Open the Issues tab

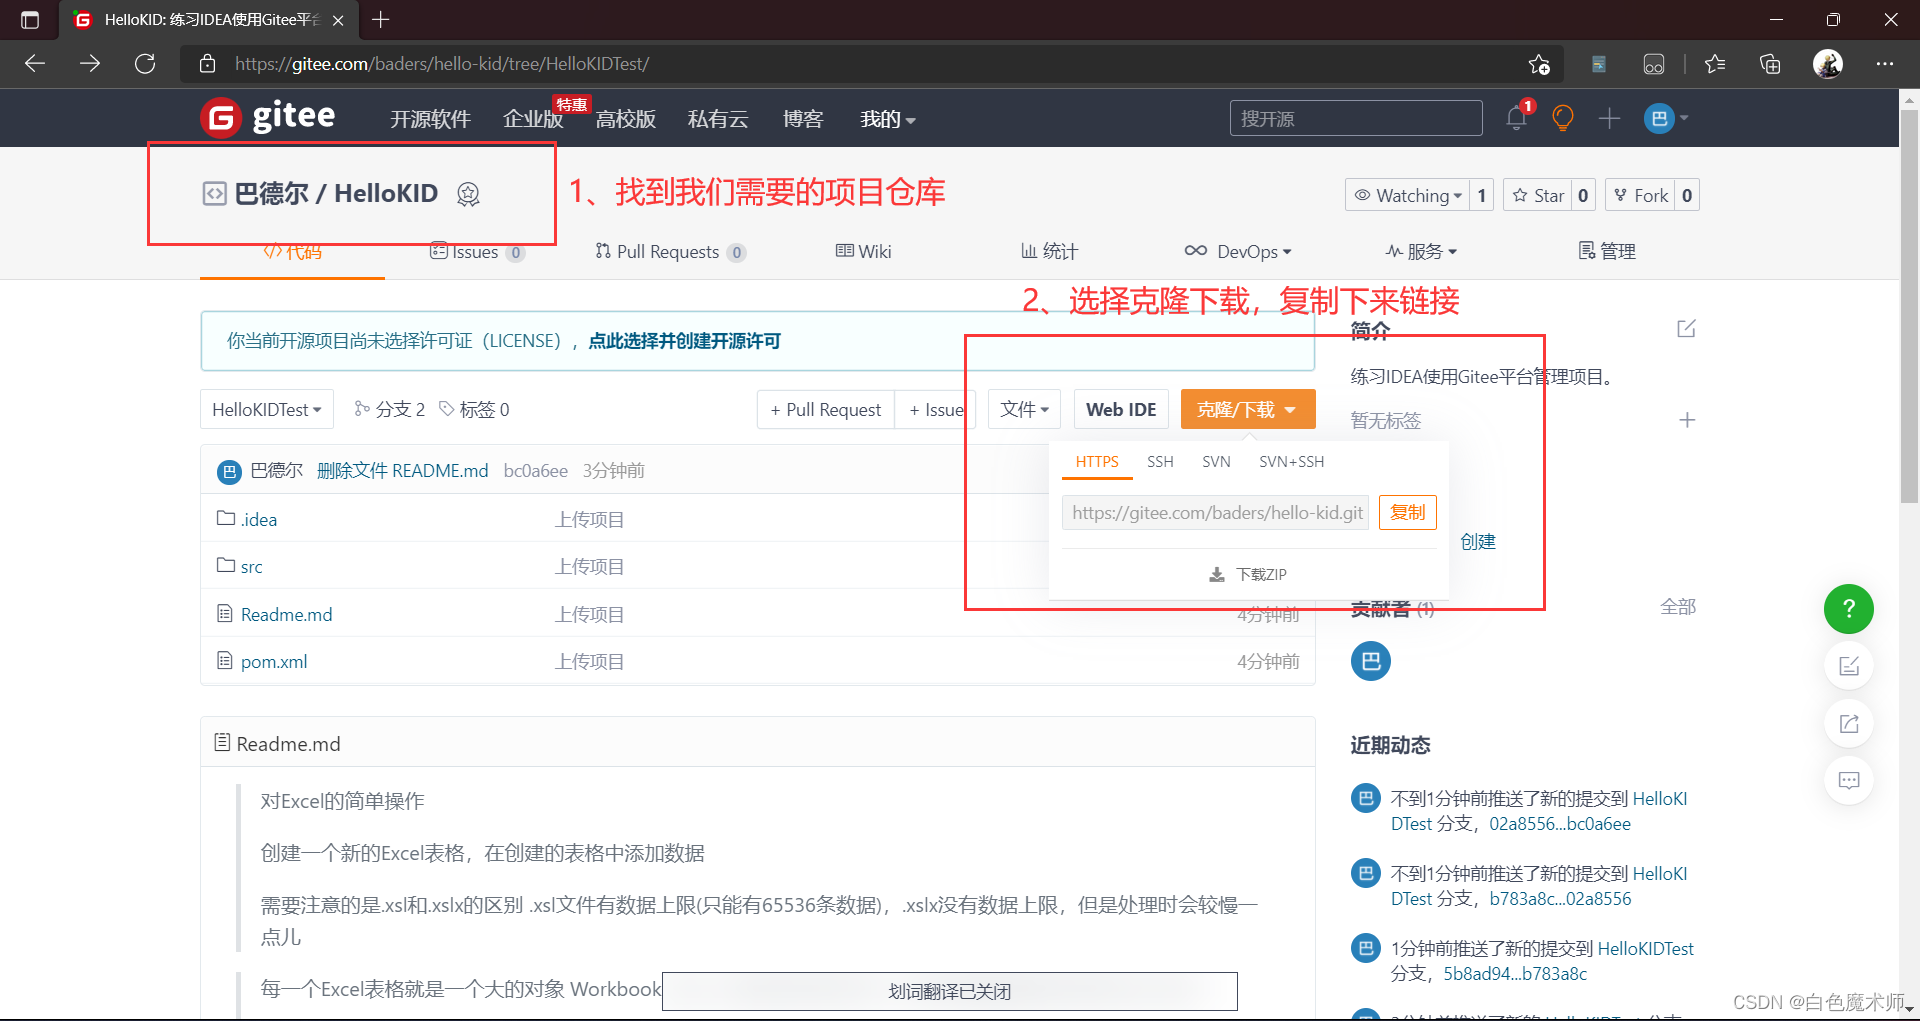coord(477,252)
